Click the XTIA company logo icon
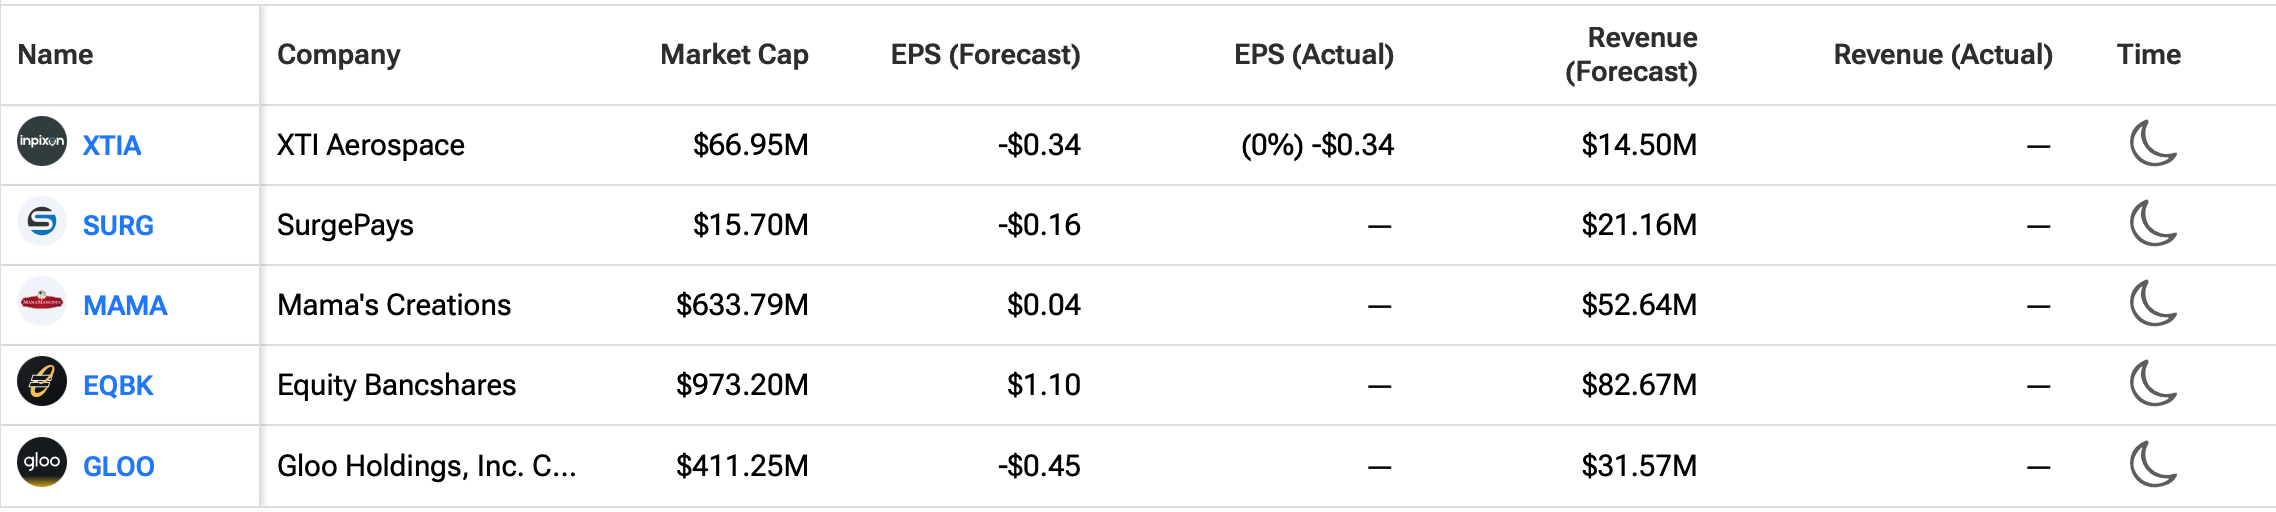This screenshot has width=2276, height=512. 42,142
